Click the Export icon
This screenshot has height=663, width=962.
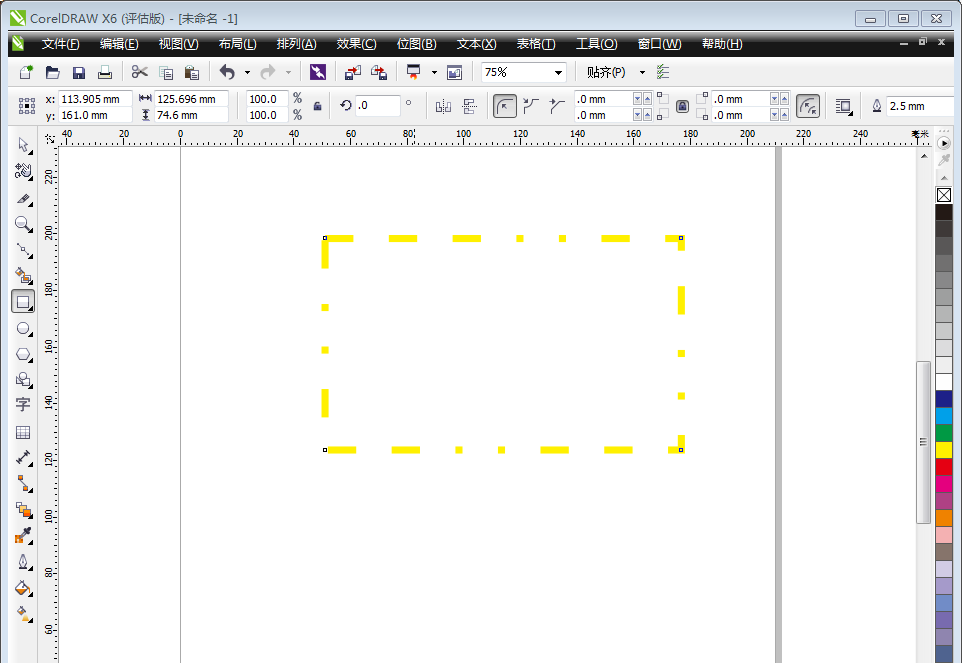click(x=379, y=72)
